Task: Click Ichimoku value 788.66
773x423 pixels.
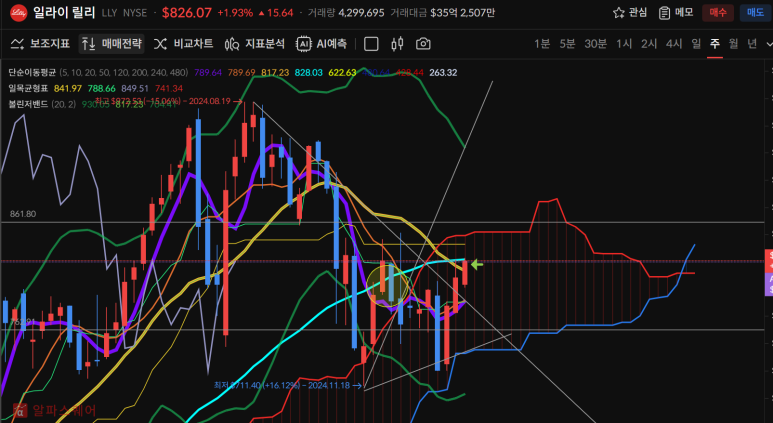Action: click(x=102, y=88)
